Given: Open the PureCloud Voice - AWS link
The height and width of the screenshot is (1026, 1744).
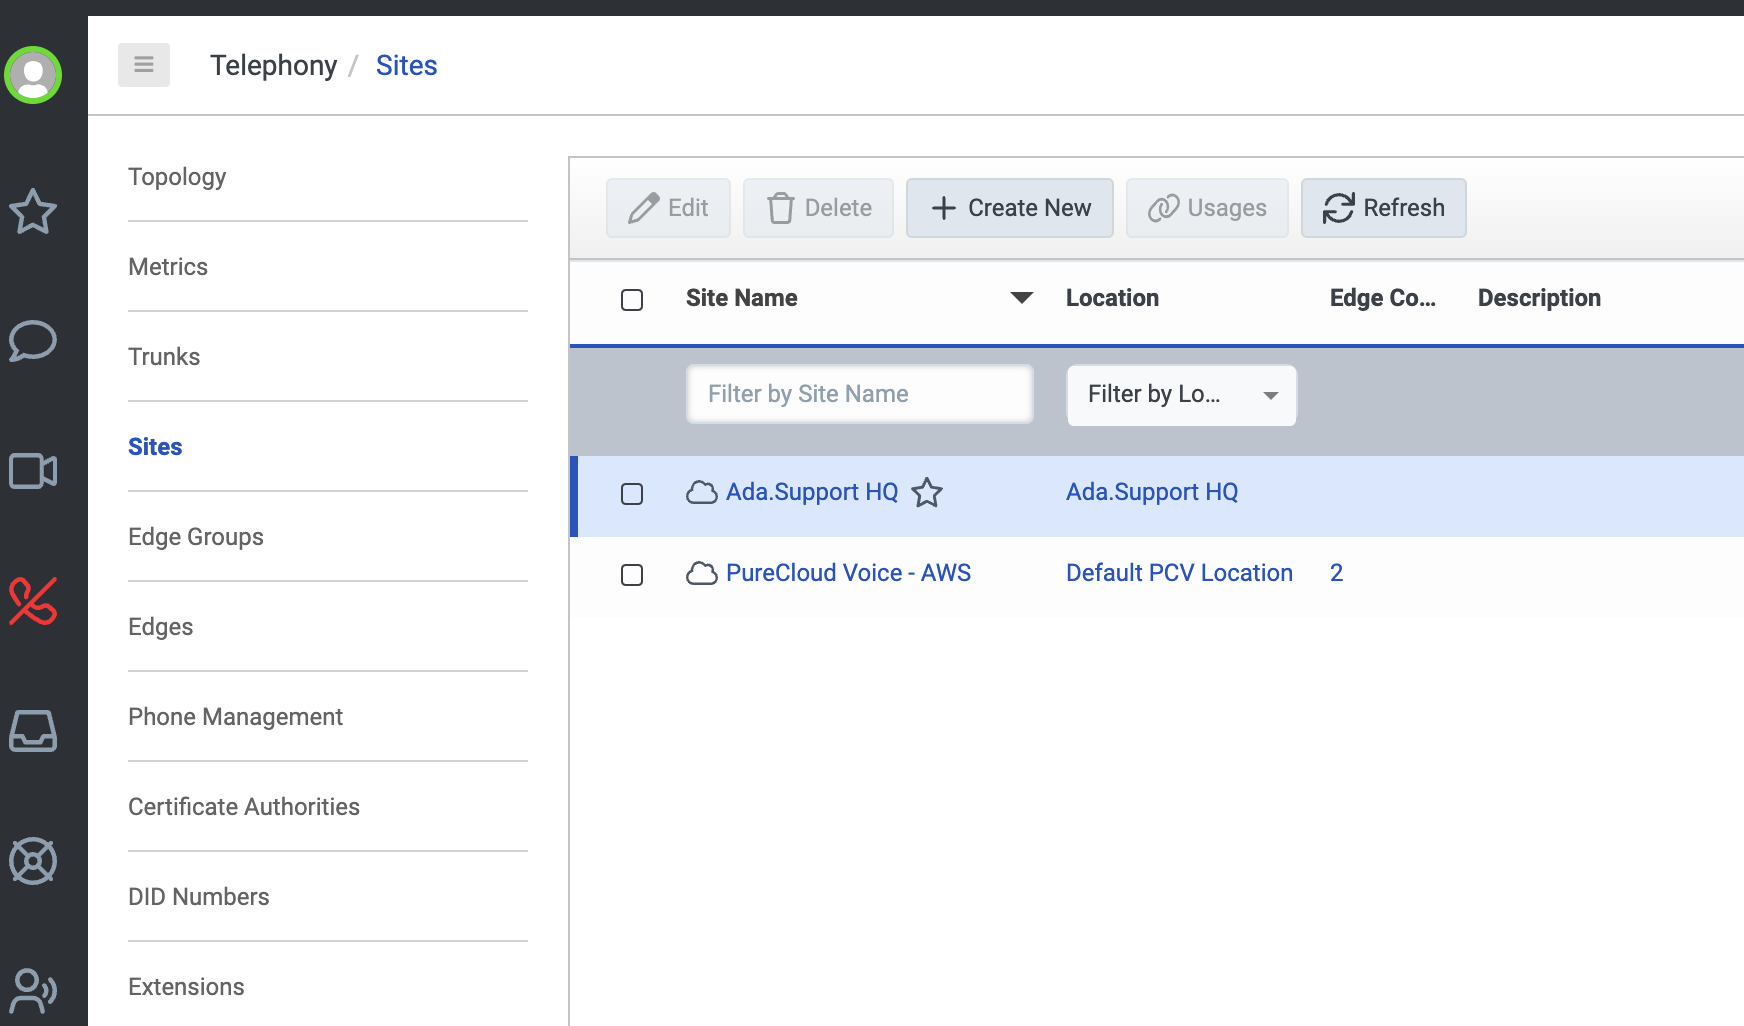Looking at the screenshot, I should tap(848, 573).
